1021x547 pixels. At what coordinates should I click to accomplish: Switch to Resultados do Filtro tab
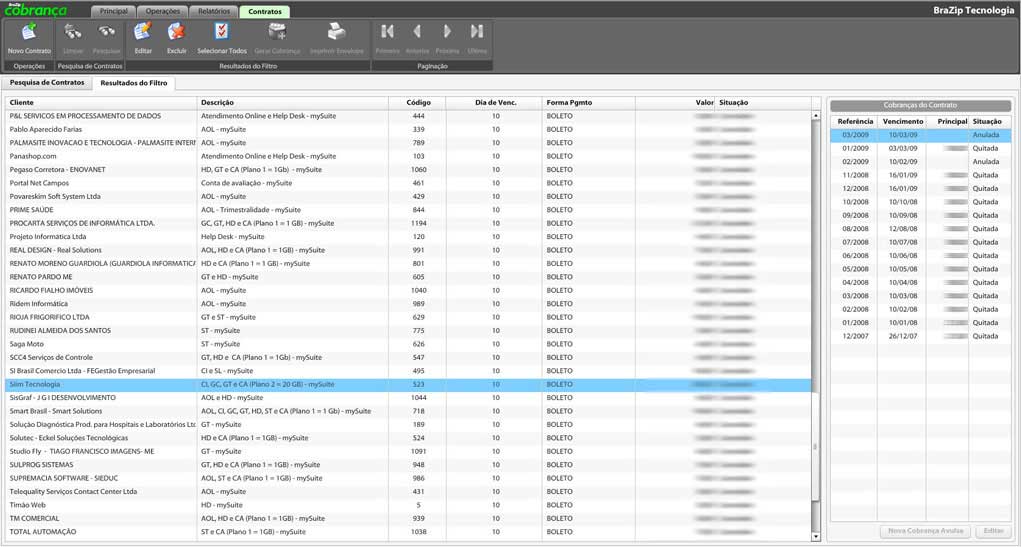[x=133, y=83]
